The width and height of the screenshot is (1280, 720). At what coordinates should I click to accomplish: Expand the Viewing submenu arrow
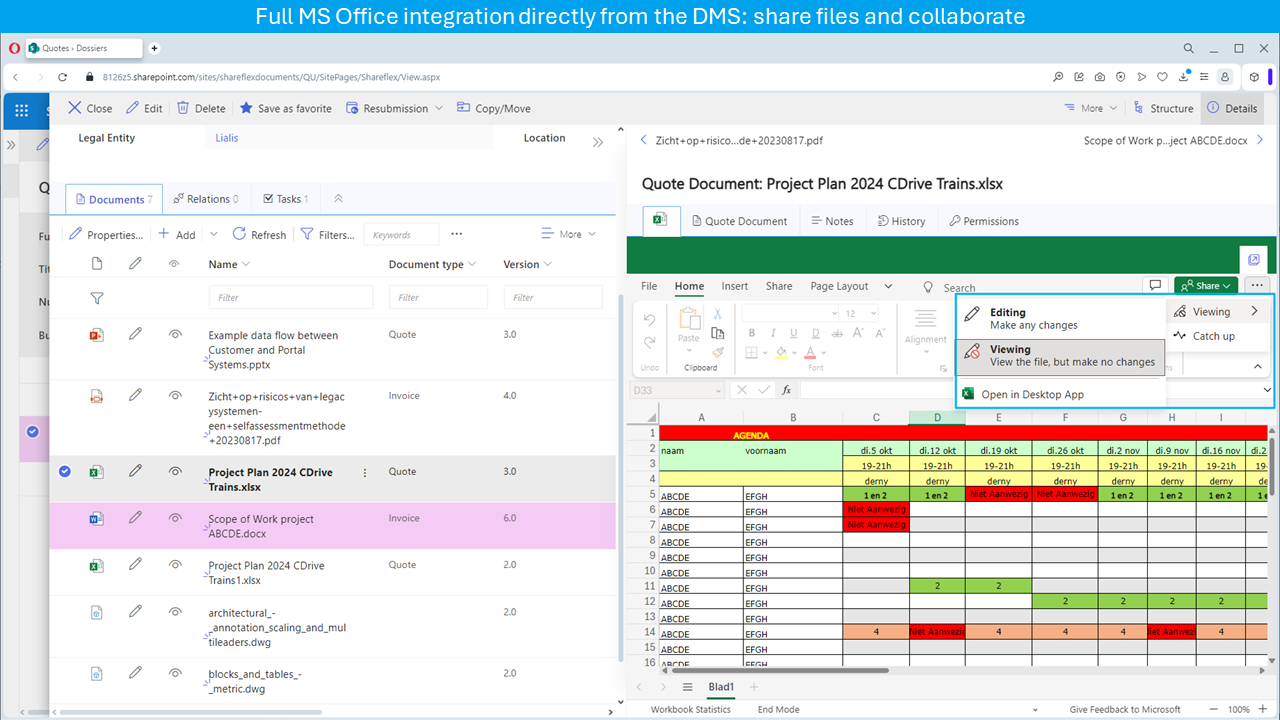pos(1254,312)
